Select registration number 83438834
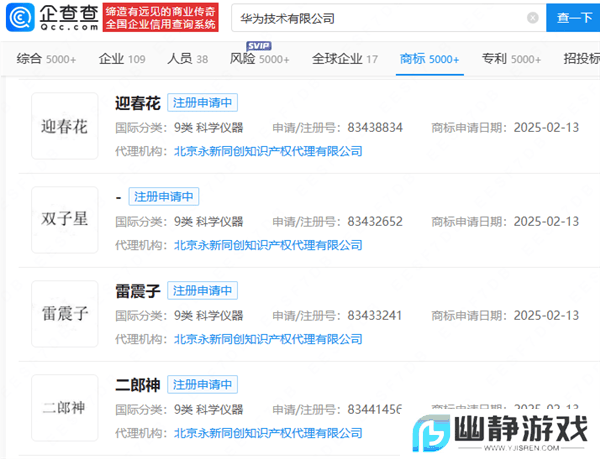Image resolution: width=600 pixels, height=459 pixels. click(375, 127)
